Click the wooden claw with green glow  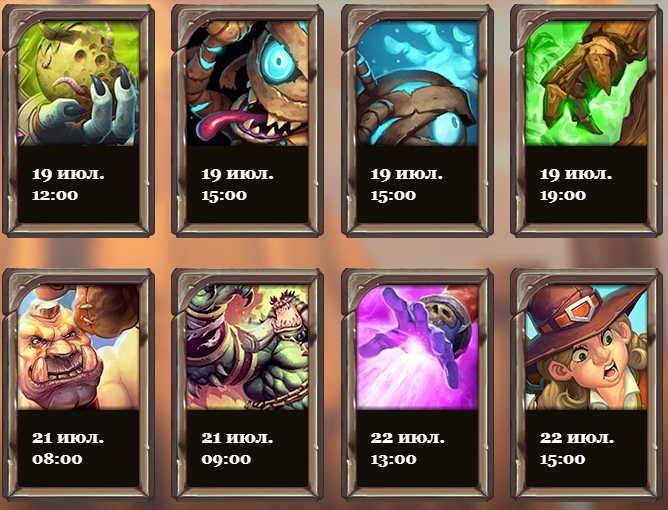point(586,83)
